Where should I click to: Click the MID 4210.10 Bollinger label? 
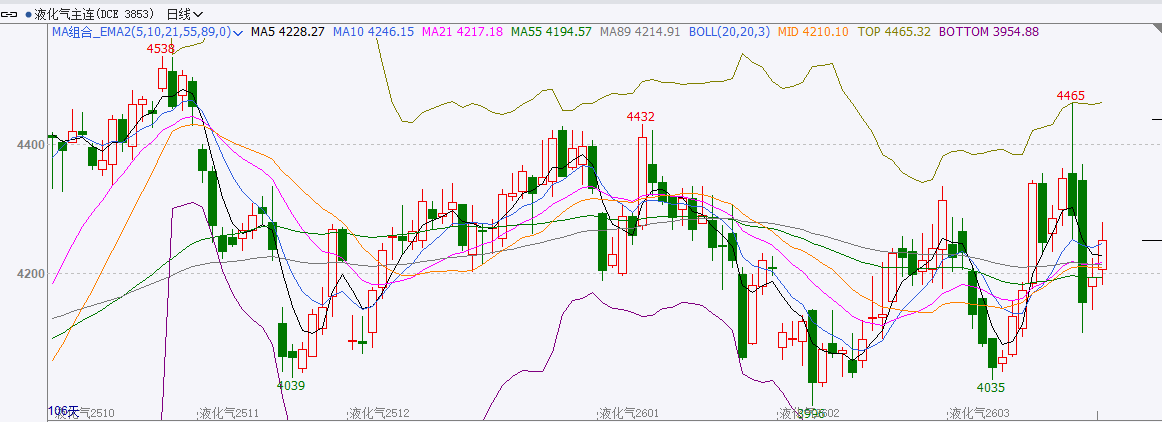[x=812, y=32]
